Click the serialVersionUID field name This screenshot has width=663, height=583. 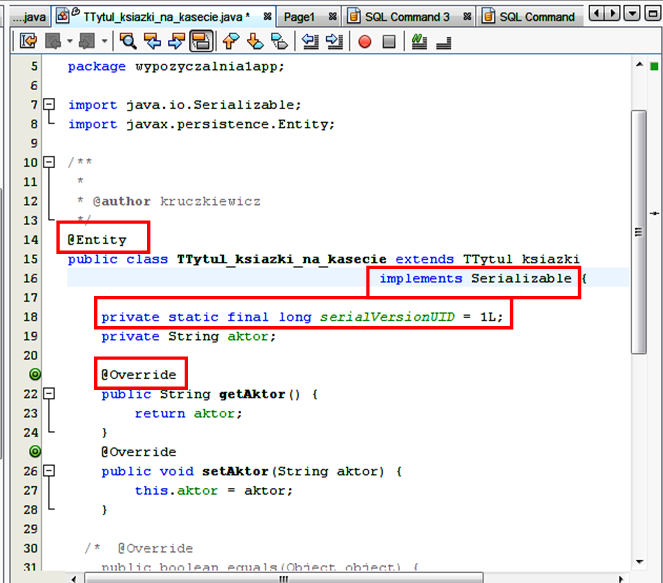[x=387, y=317]
